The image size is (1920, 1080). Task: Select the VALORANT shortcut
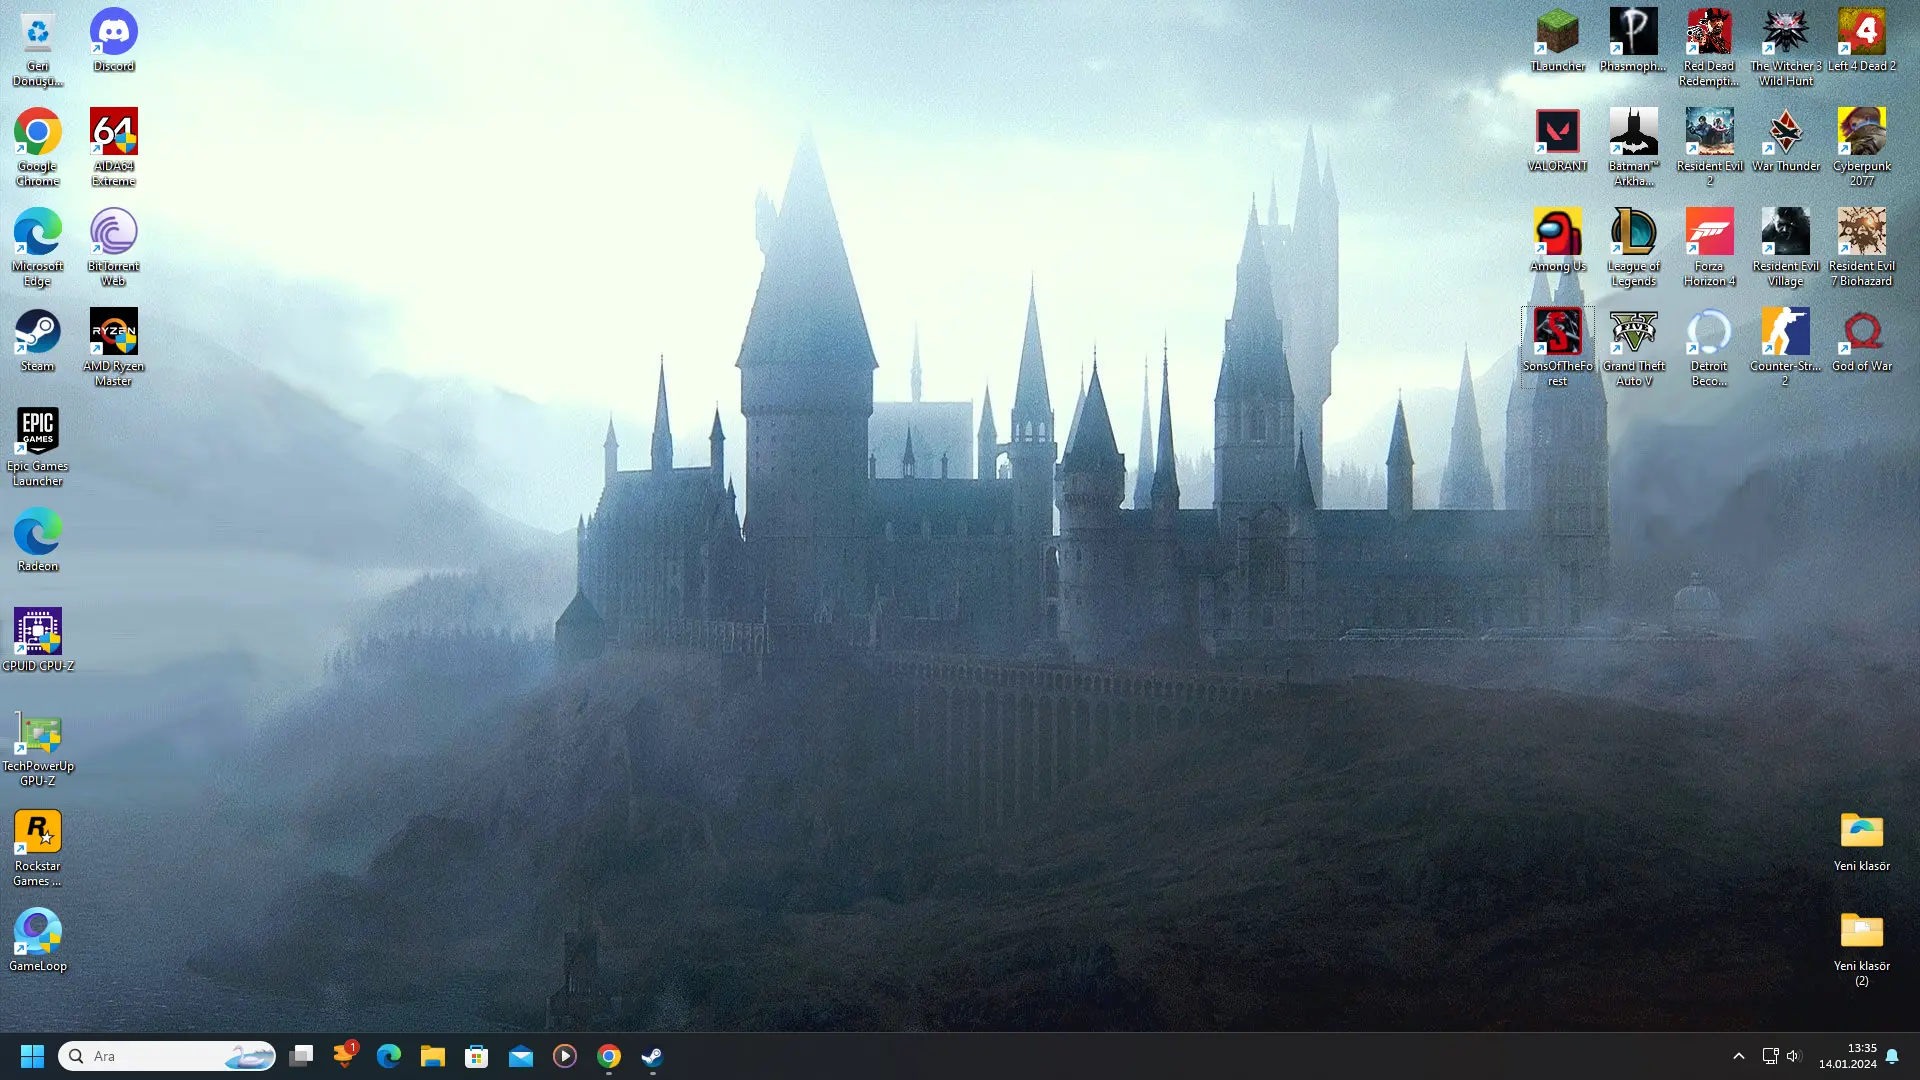[1557, 141]
